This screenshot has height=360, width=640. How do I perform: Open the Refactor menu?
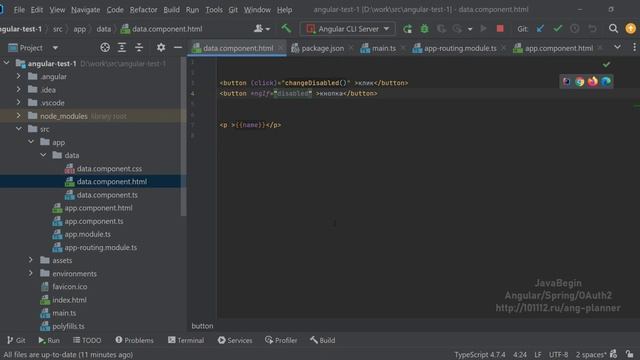point(143,9)
